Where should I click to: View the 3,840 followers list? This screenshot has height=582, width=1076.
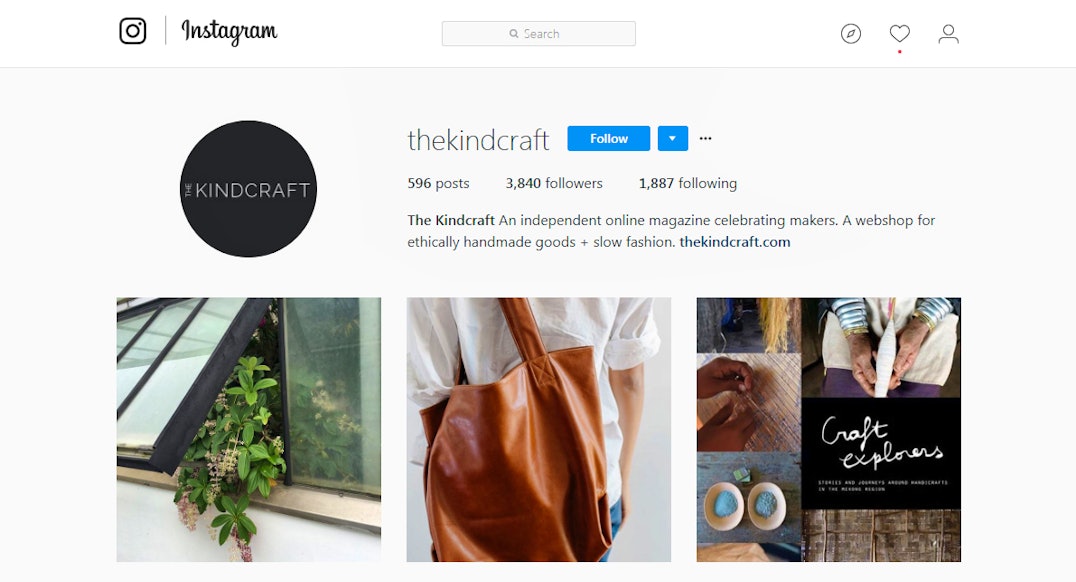click(554, 183)
